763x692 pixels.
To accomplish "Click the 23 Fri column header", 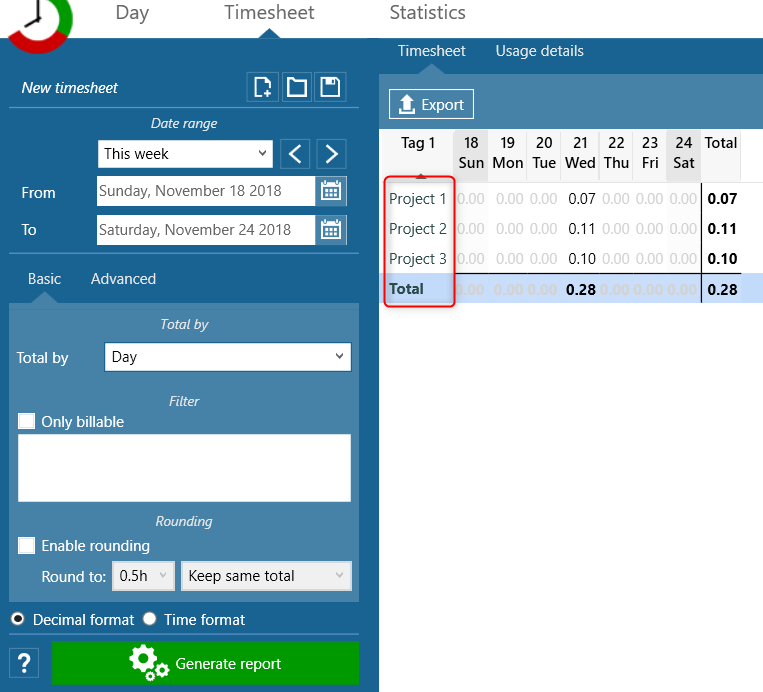I will (650, 153).
